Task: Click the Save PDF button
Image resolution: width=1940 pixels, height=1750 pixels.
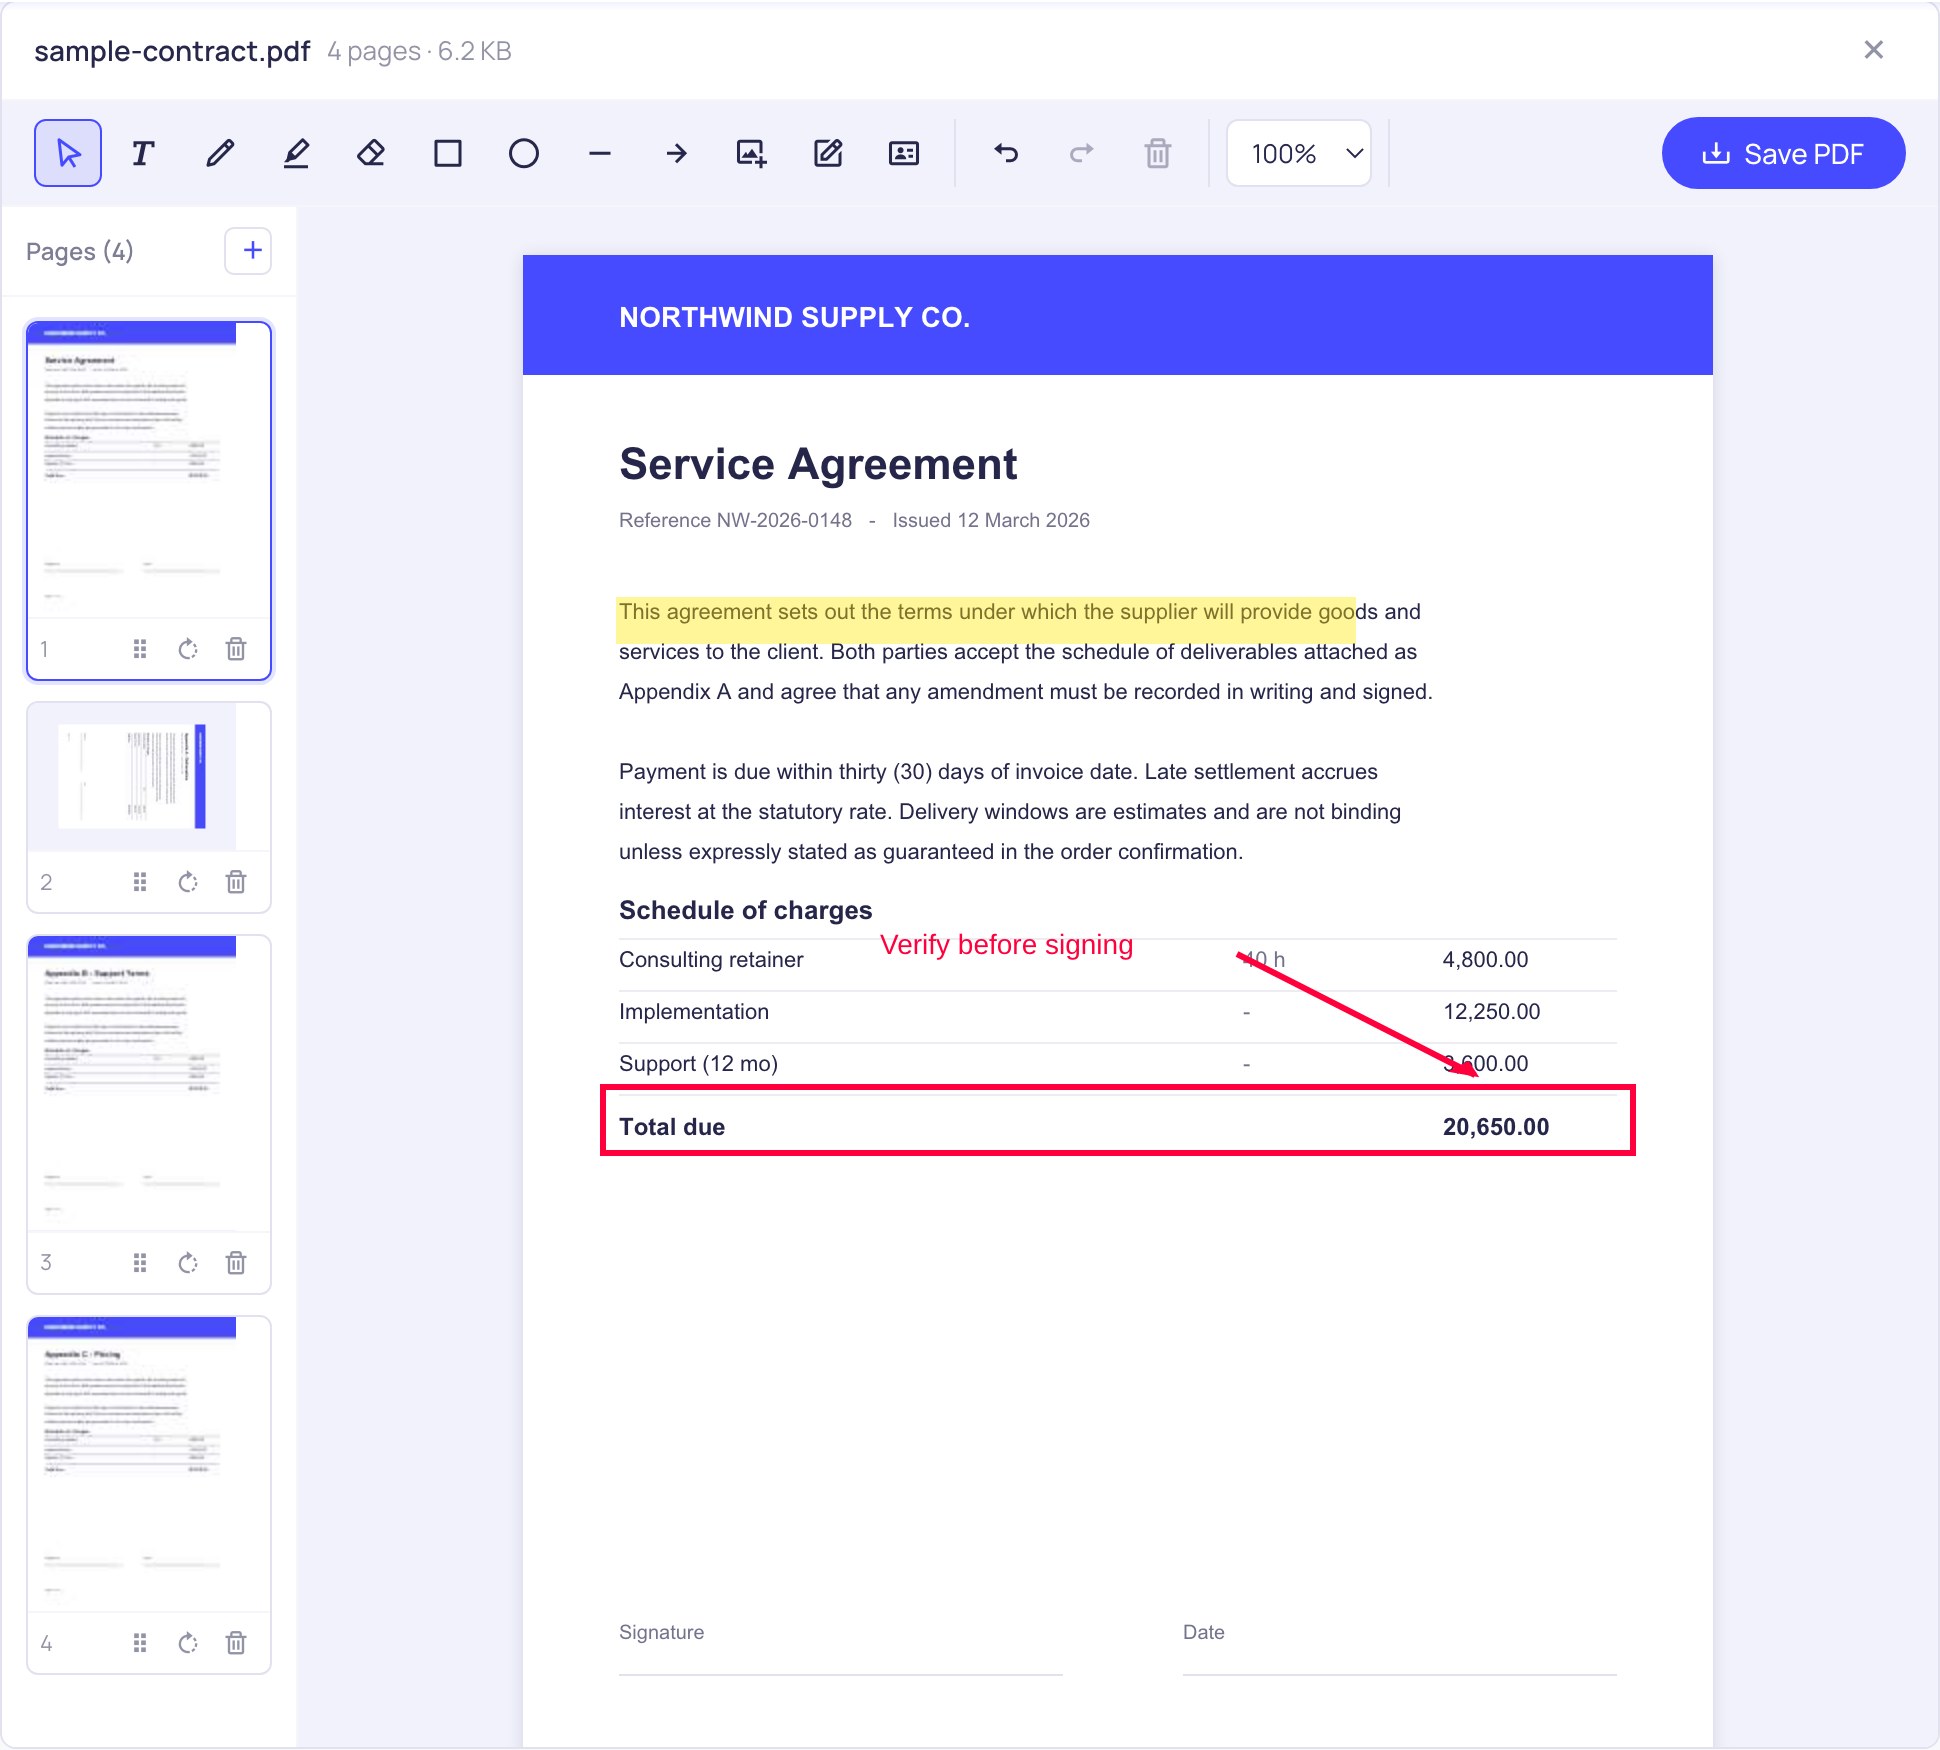Action: (x=1783, y=153)
